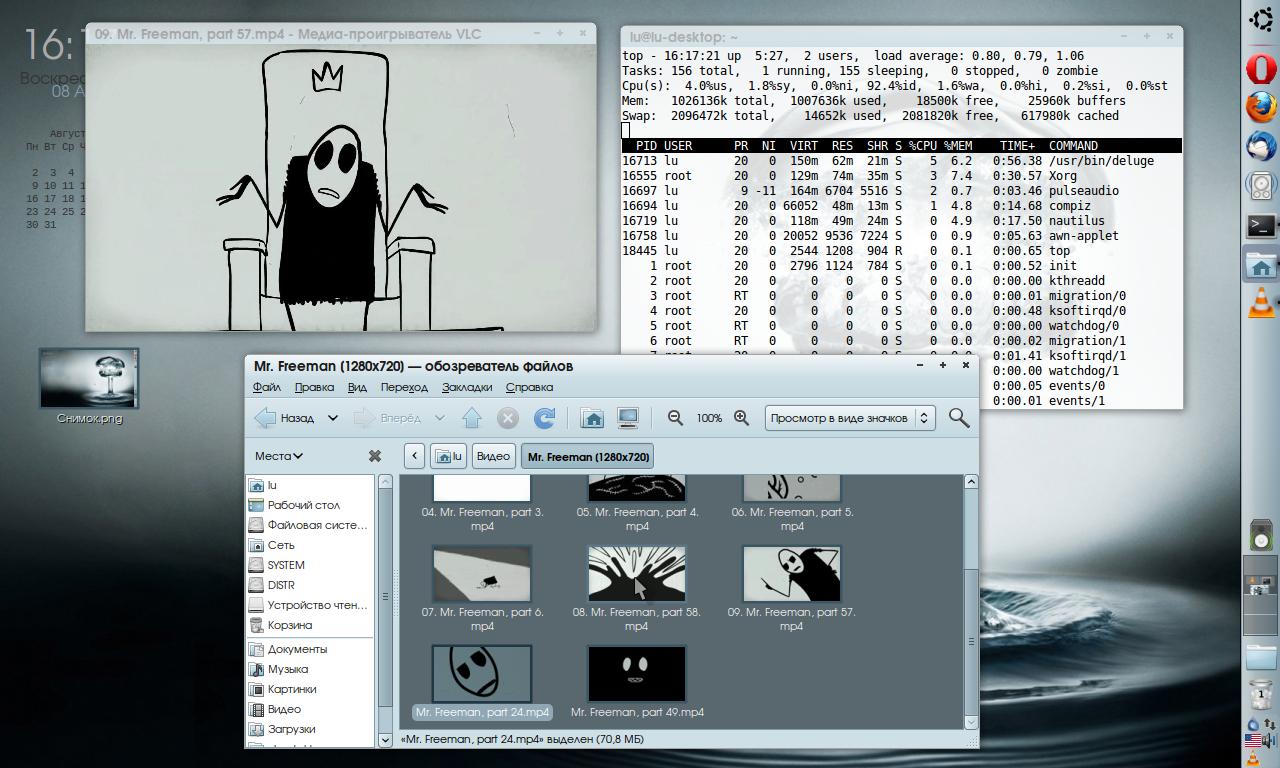Image resolution: width=1280 pixels, height=768 pixels.
Task: Click the Ubuntu logo in the dock
Action: pos(1262,19)
